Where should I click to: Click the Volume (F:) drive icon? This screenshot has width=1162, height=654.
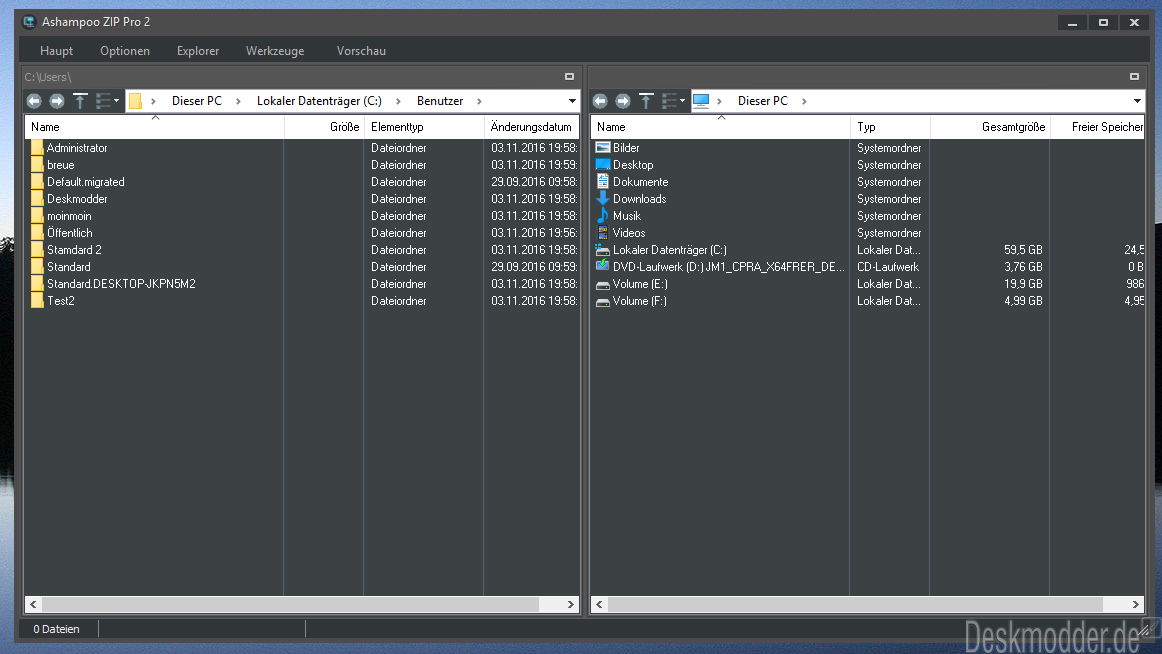coord(602,301)
